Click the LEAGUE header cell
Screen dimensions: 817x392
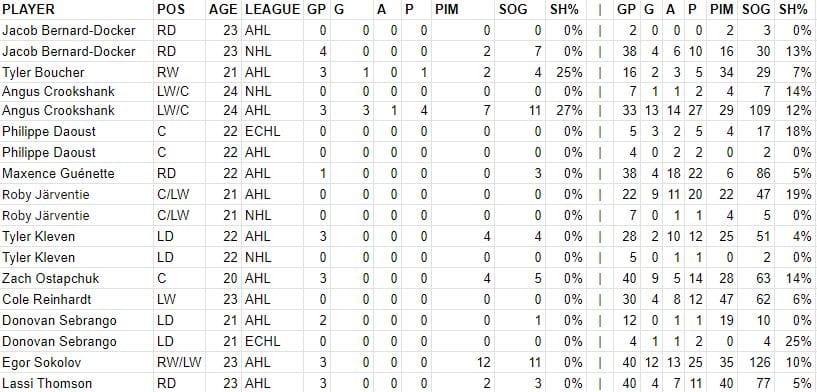273,9
